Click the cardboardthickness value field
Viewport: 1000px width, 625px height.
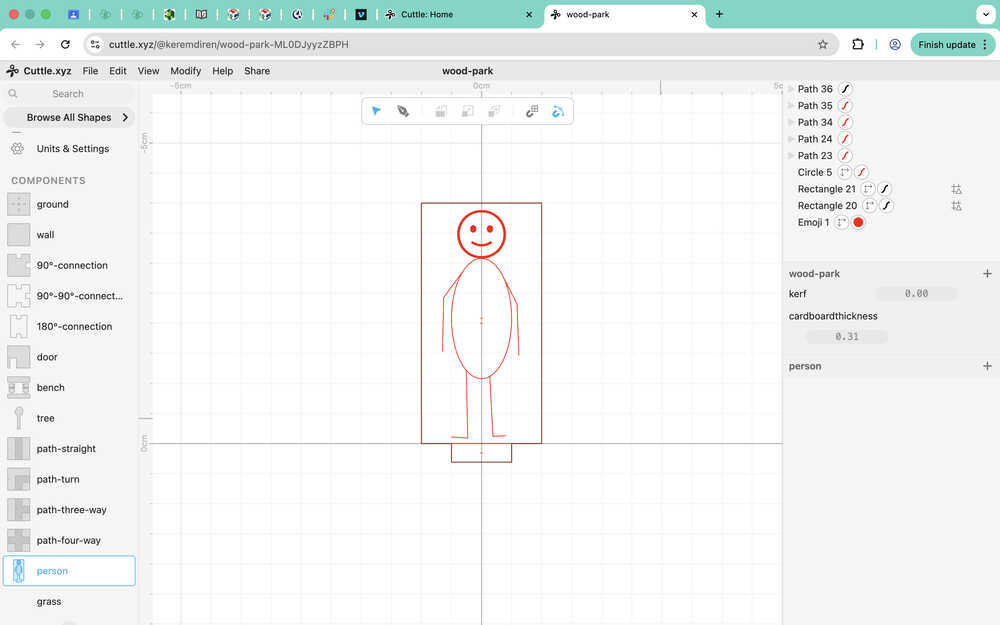coord(846,337)
